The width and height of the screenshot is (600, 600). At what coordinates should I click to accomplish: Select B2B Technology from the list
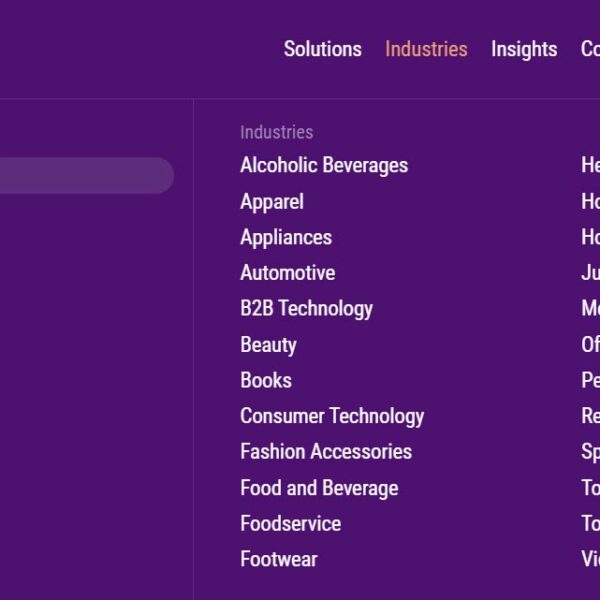point(306,309)
